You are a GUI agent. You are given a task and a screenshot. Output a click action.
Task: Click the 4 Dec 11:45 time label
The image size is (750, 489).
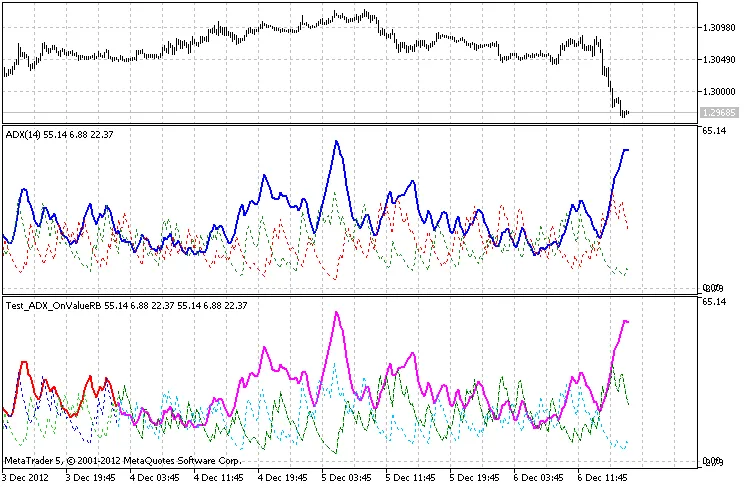[221, 478]
